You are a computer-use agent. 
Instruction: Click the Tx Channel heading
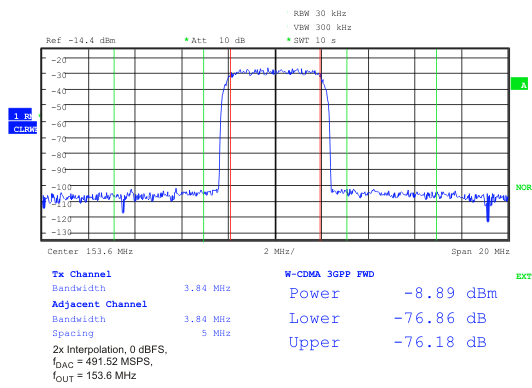(x=81, y=274)
